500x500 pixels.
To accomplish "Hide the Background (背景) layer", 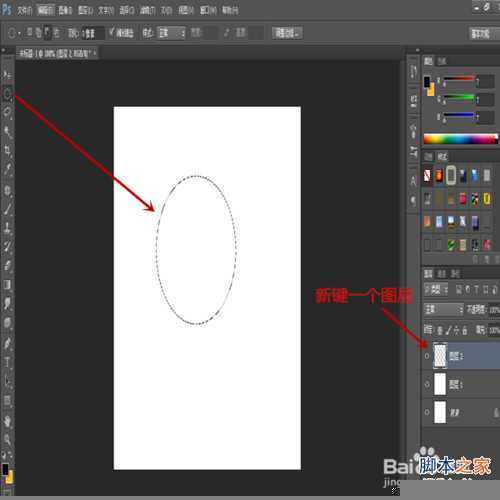I will pos(427,412).
